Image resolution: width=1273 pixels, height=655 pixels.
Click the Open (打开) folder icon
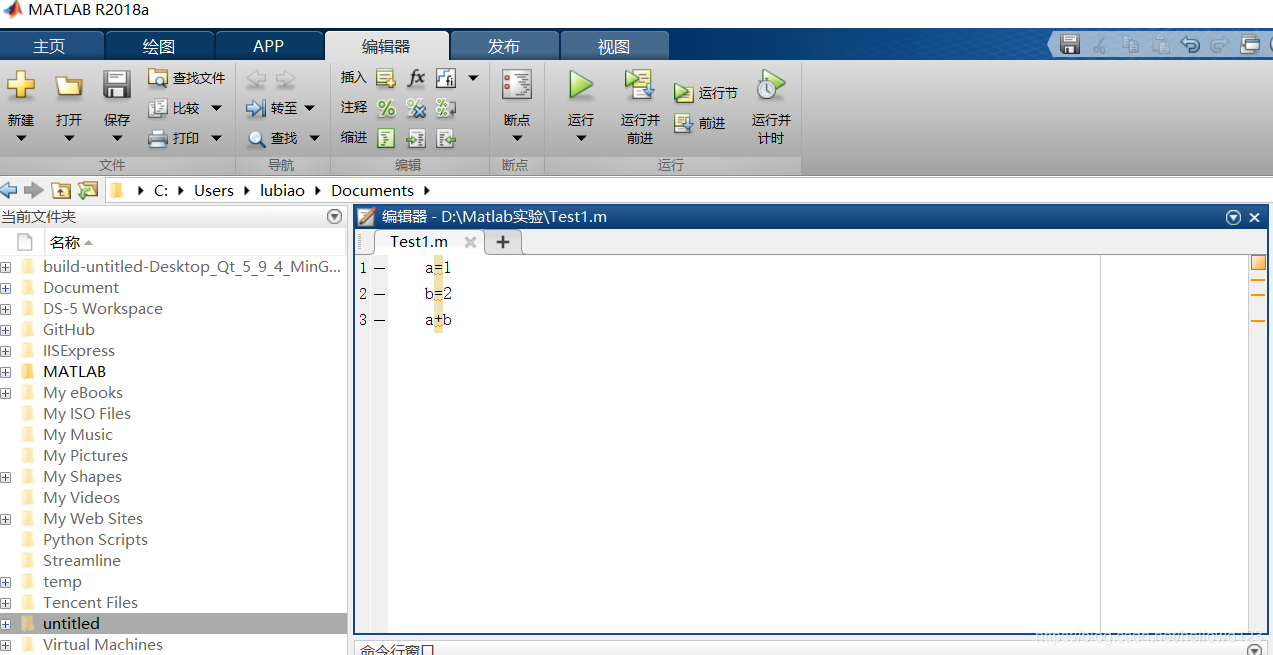tap(69, 86)
